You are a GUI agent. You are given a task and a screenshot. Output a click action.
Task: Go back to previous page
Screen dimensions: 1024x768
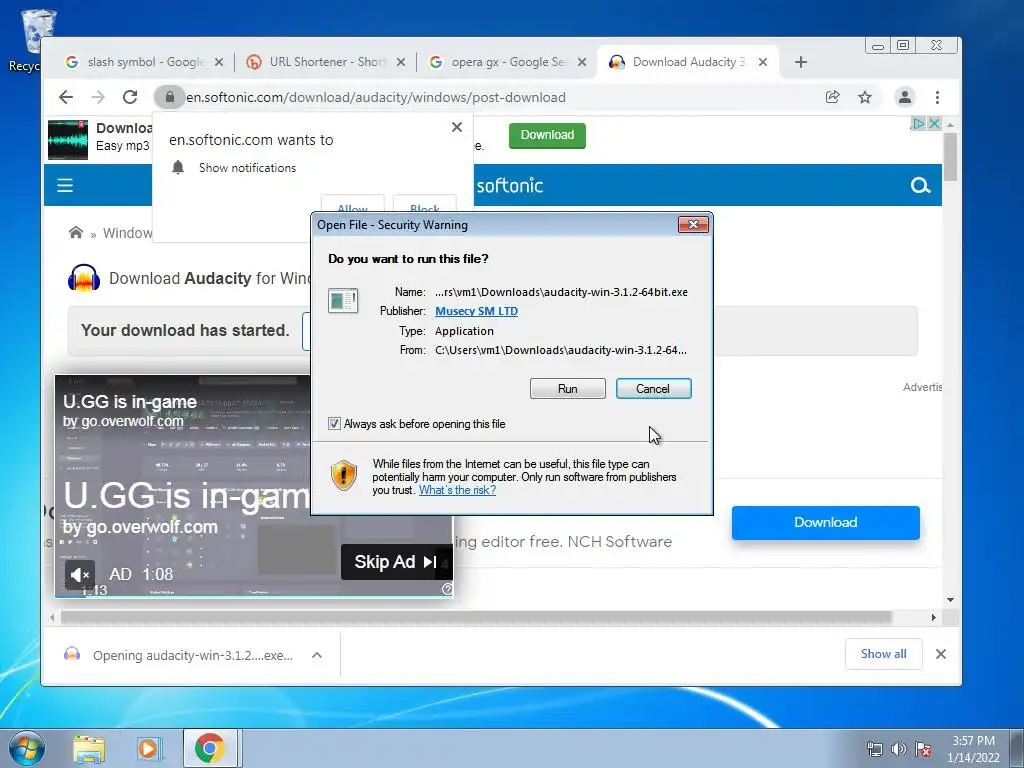click(66, 97)
